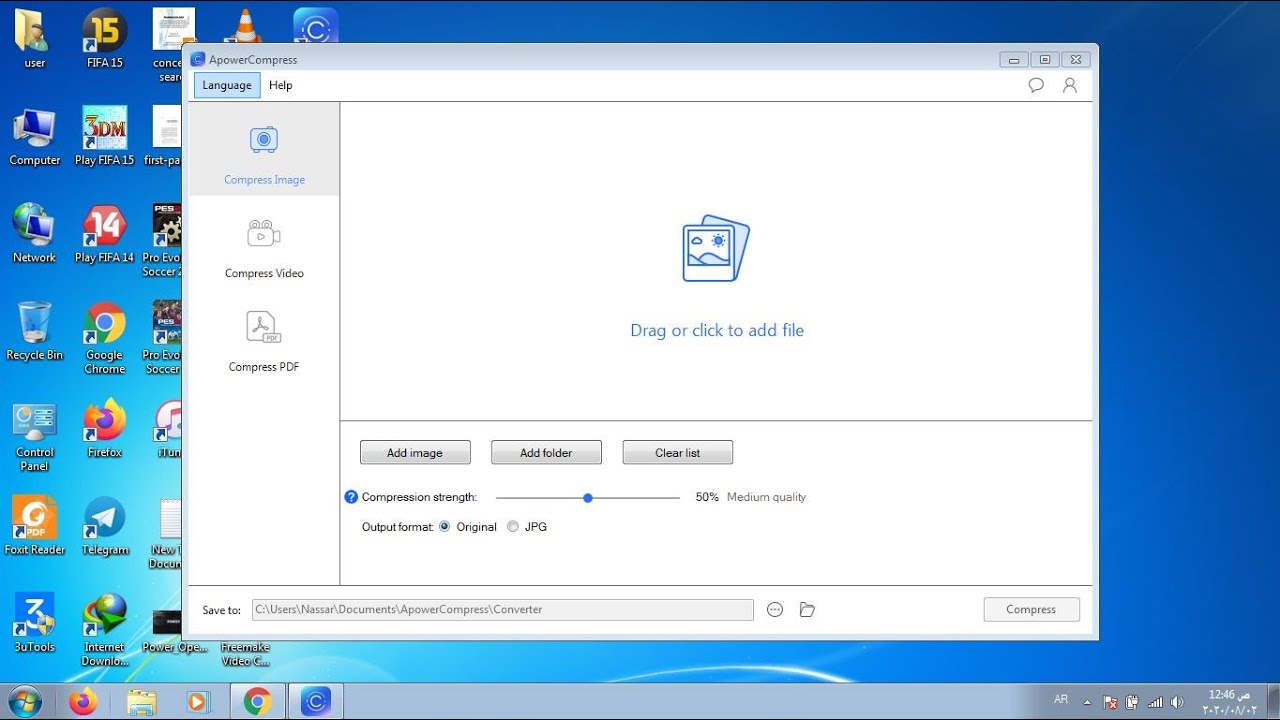Image resolution: width=1280 pixels, height=720 pixels.
Task: Open the Windows Start button
Action: 23,701
